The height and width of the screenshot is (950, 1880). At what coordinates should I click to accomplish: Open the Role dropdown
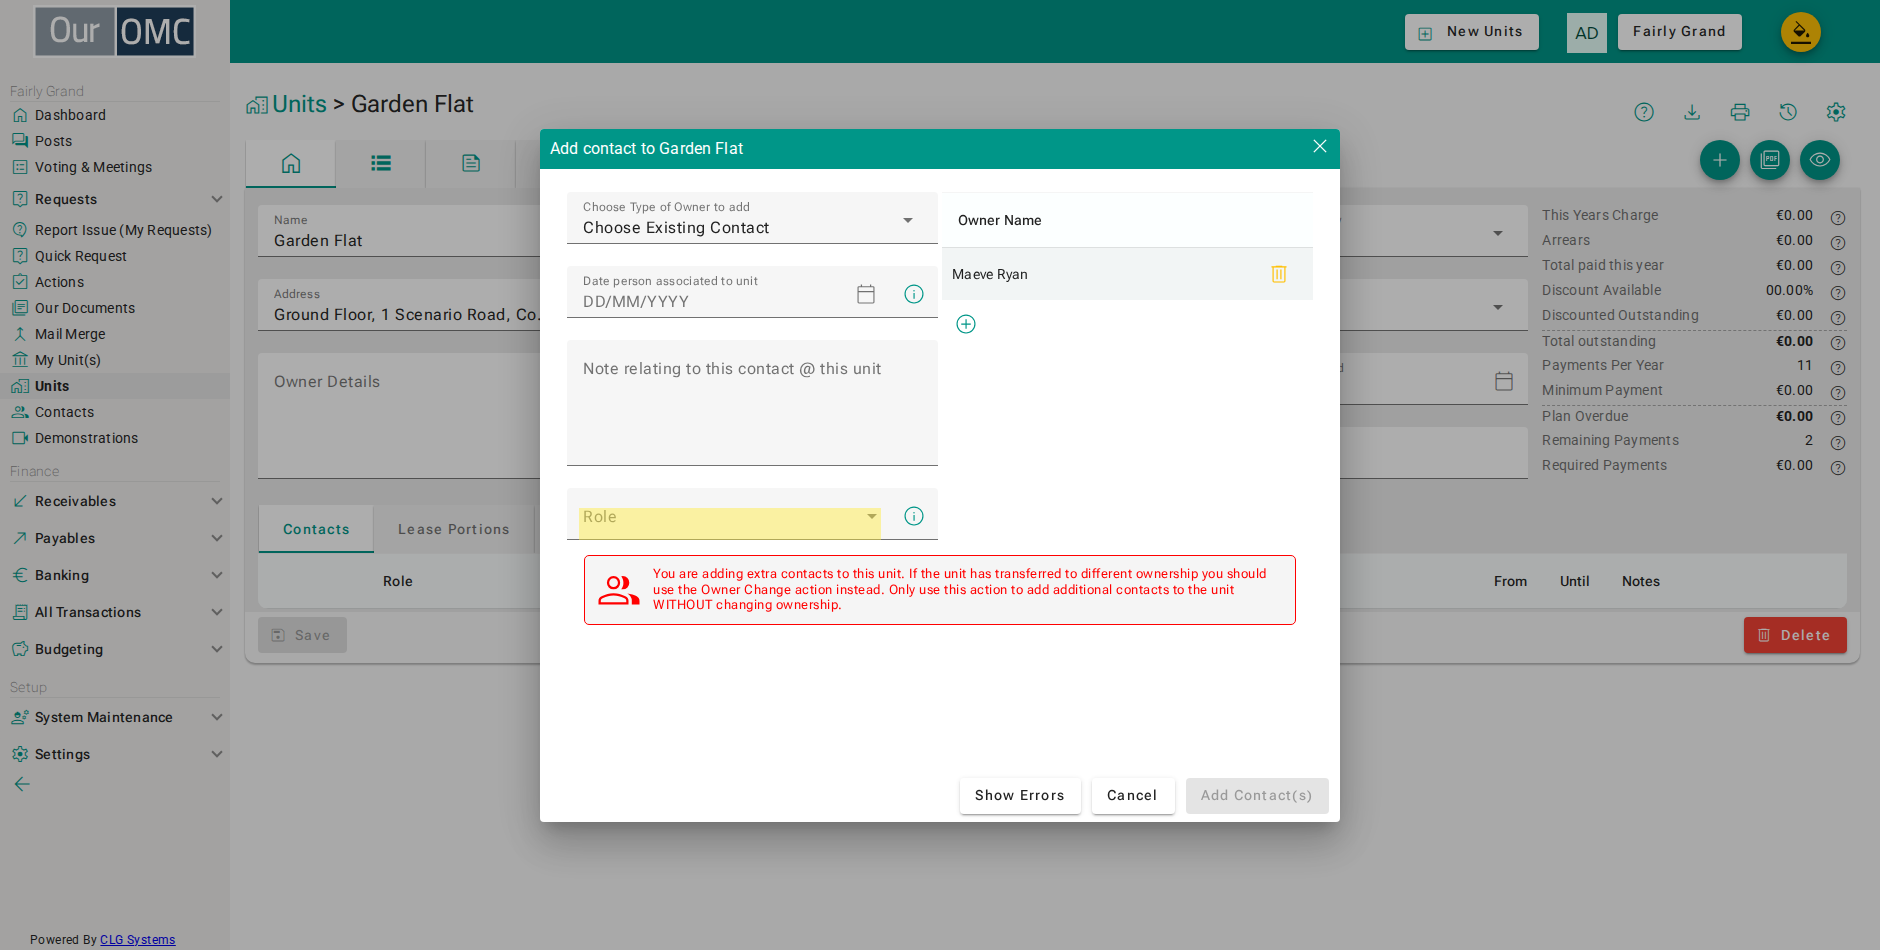point(730,517)
